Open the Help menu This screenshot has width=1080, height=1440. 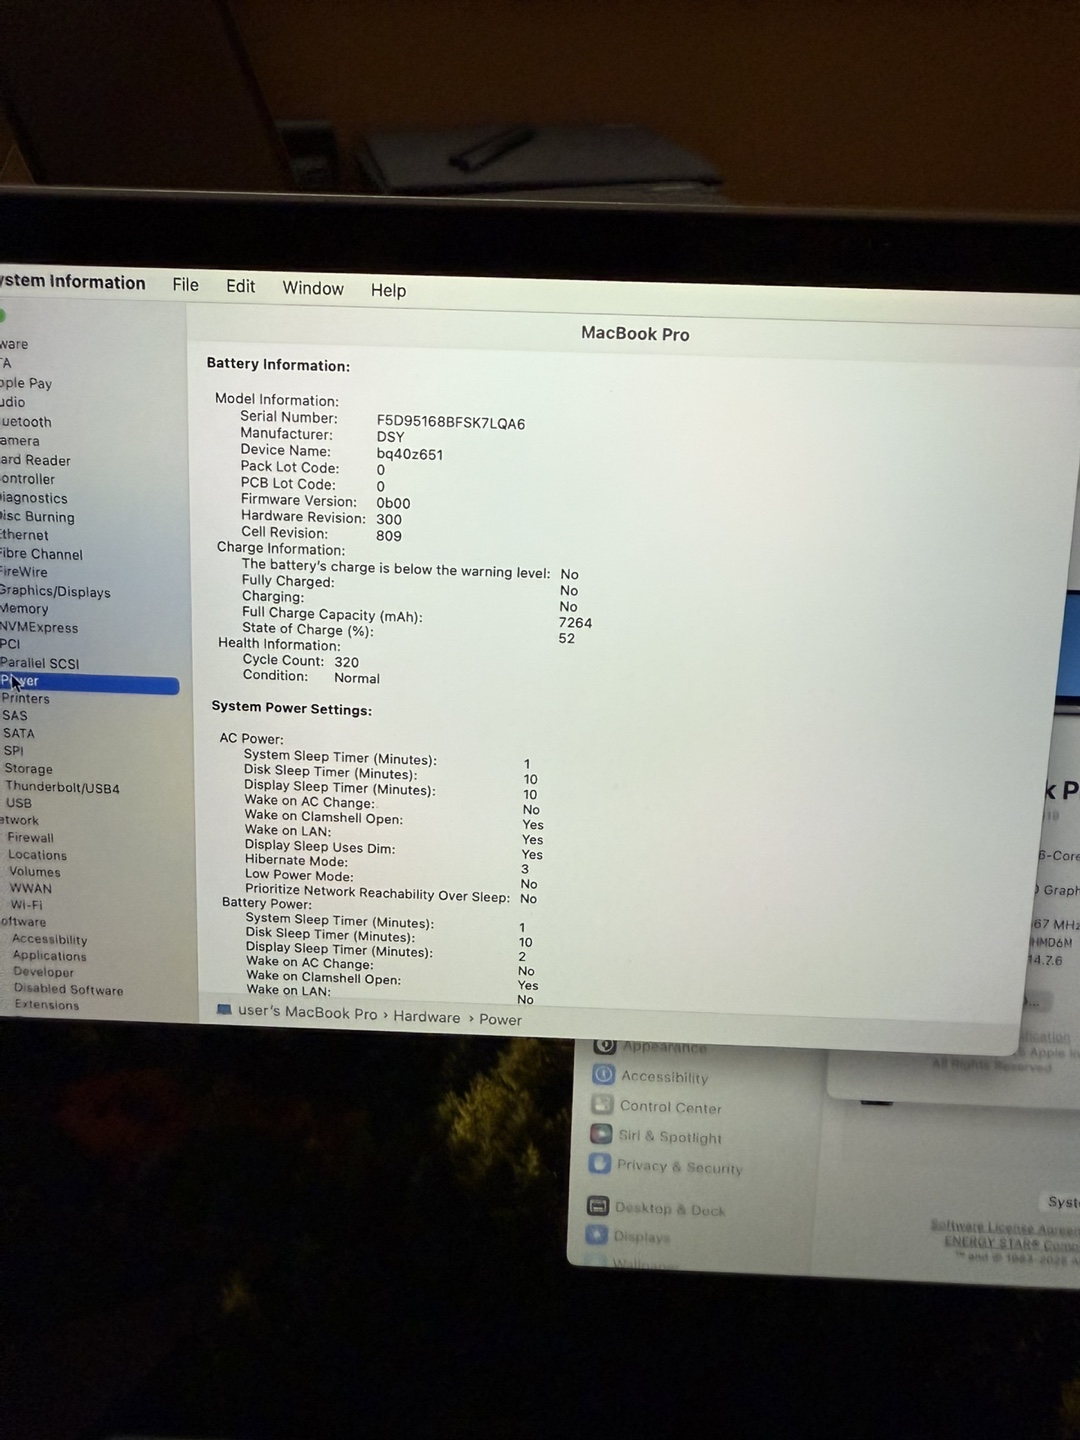(x=388, y=290)
